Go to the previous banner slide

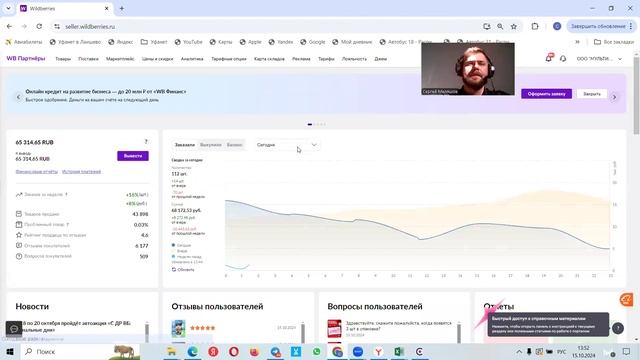[18, 97]
